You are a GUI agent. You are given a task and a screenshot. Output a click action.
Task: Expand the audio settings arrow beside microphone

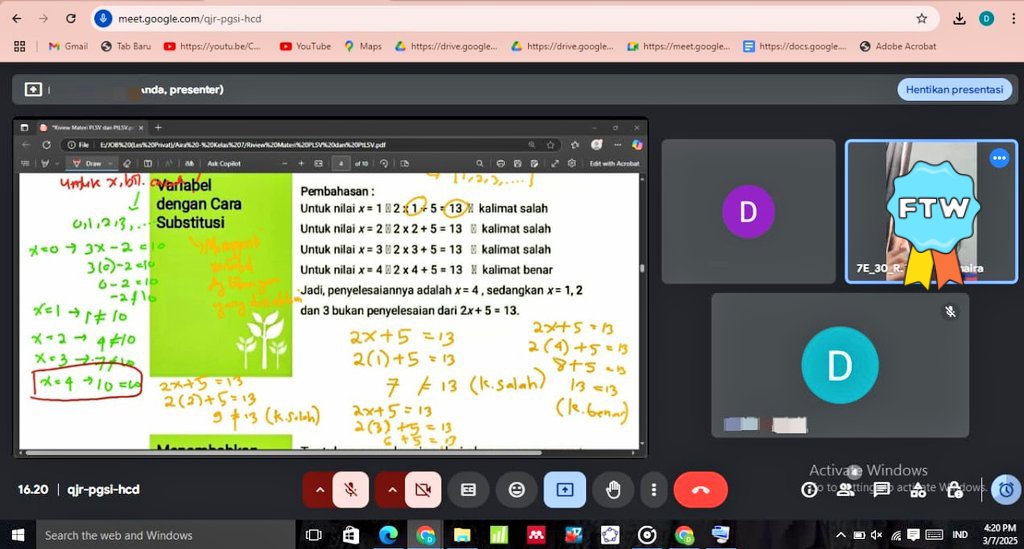pyautogui.click(x=319, y=490)
